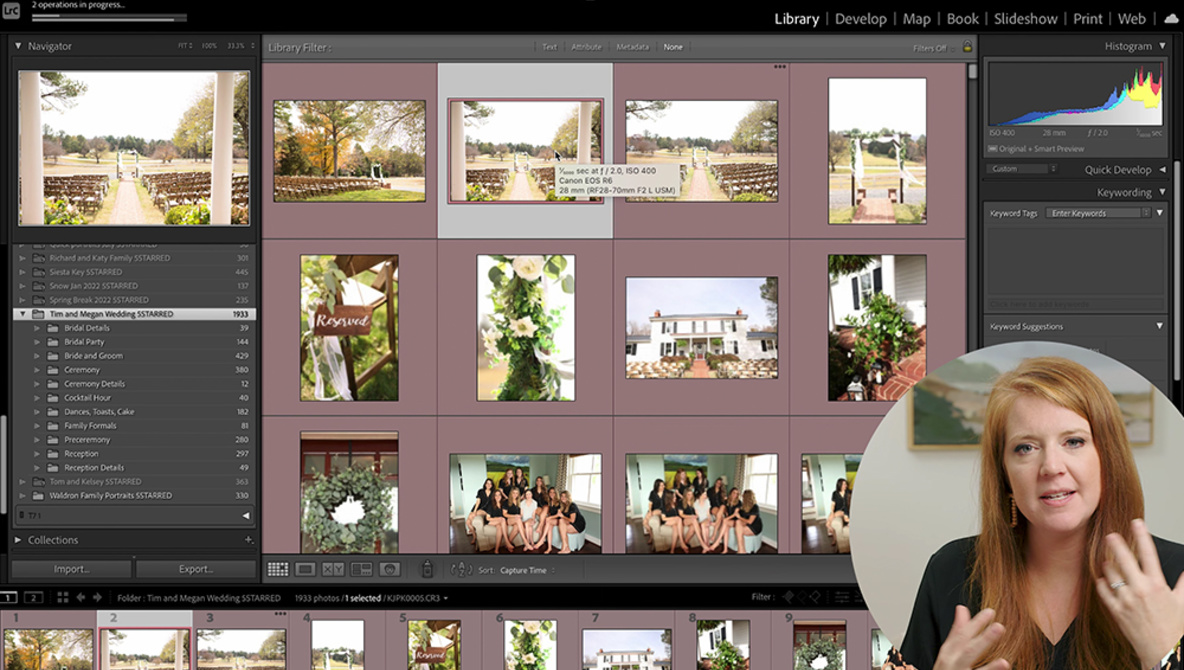
Task: Click the filmstrip grid view icon
Action: click(x=63, y=597)
